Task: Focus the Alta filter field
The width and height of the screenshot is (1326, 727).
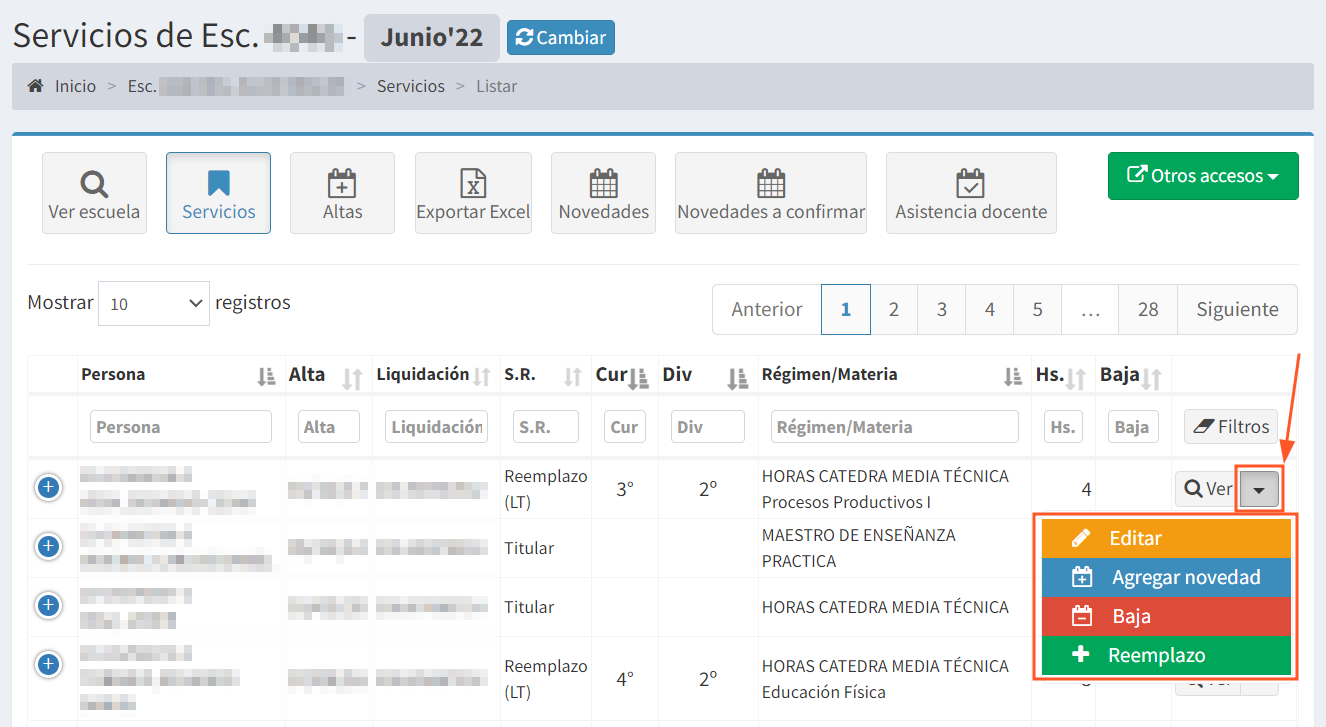Action: (x=329, y=427)
